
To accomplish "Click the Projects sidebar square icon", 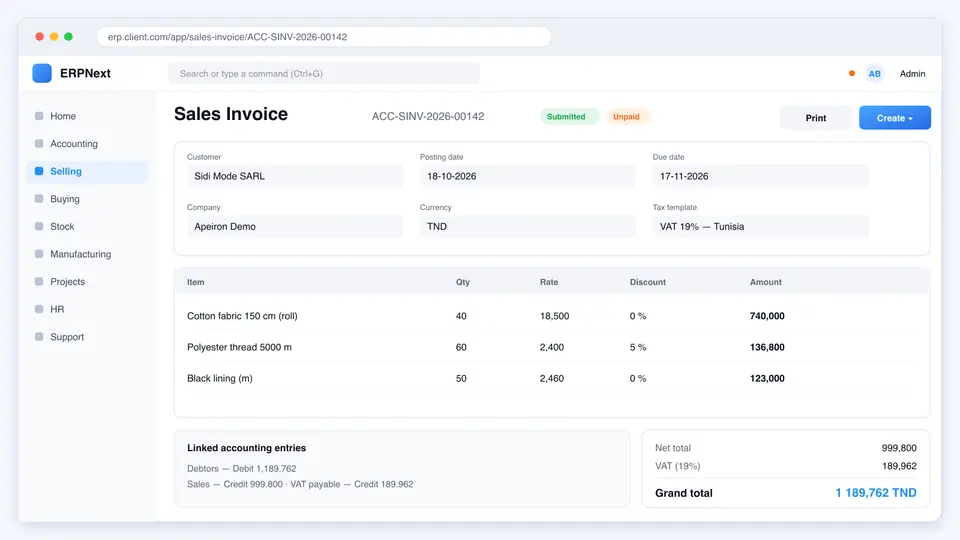I will (39, 281).
